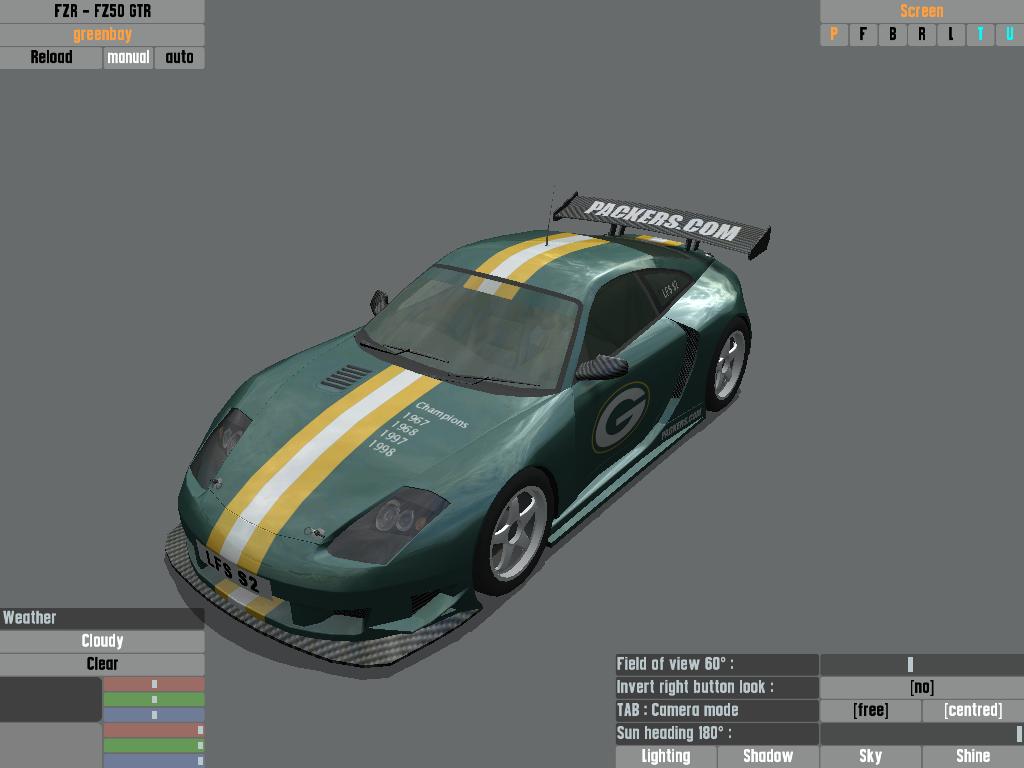Choose Cloudy weather
This screenshot has width=1024, height=768.
click(x=102, y=641)
